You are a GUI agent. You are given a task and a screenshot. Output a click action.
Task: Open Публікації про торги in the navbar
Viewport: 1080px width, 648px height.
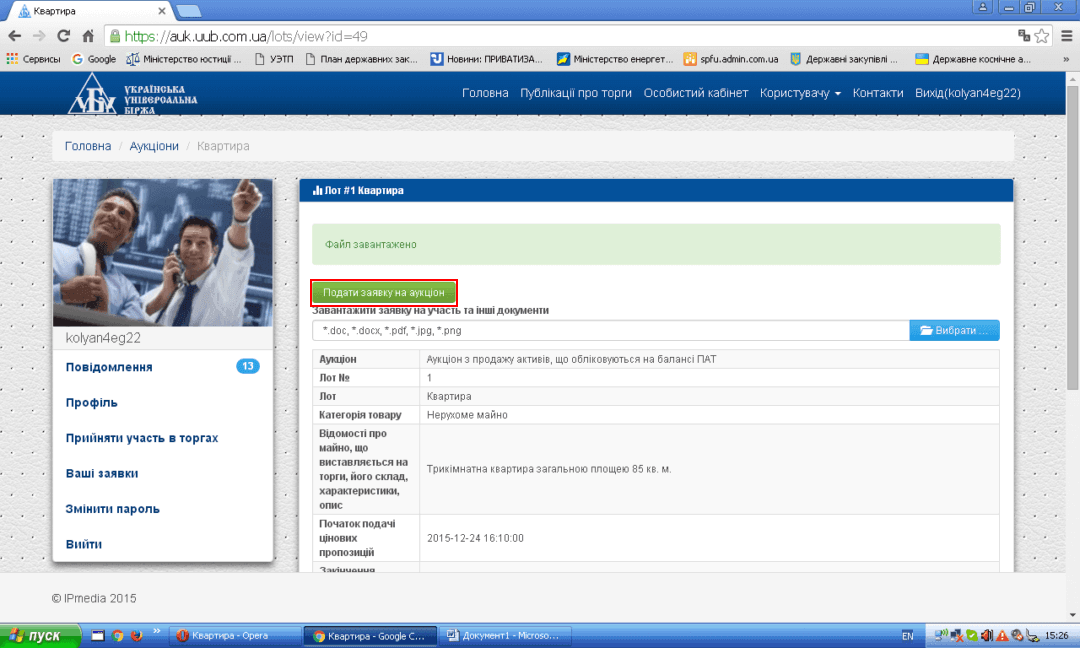(x=576, y=93)
